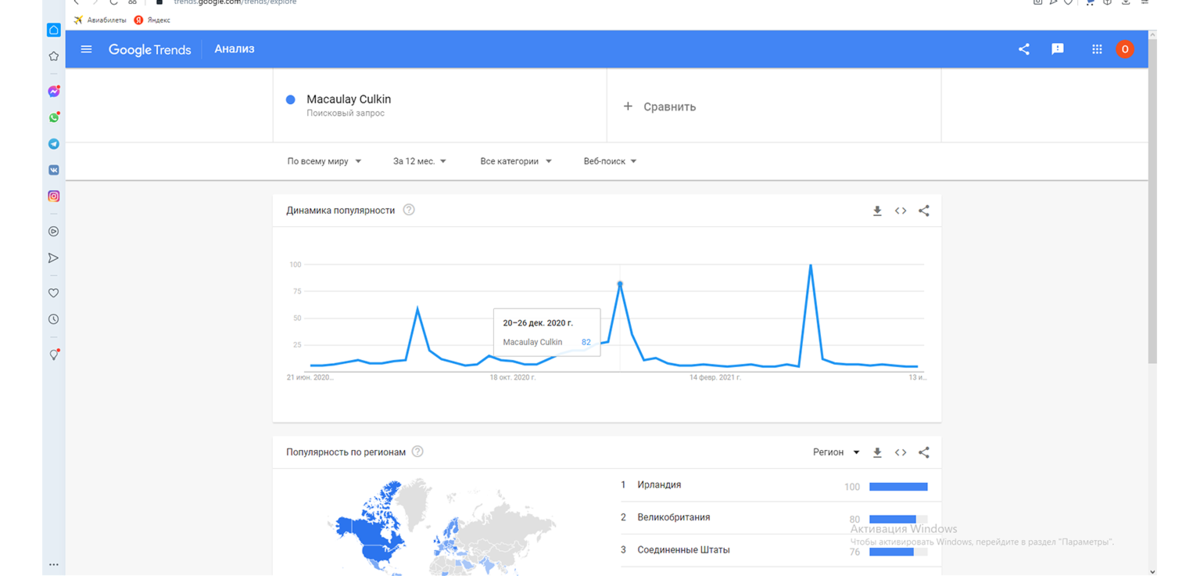
Task: Click the Google Trends logo
Action: pyautogui.click(x=149, y=49)
